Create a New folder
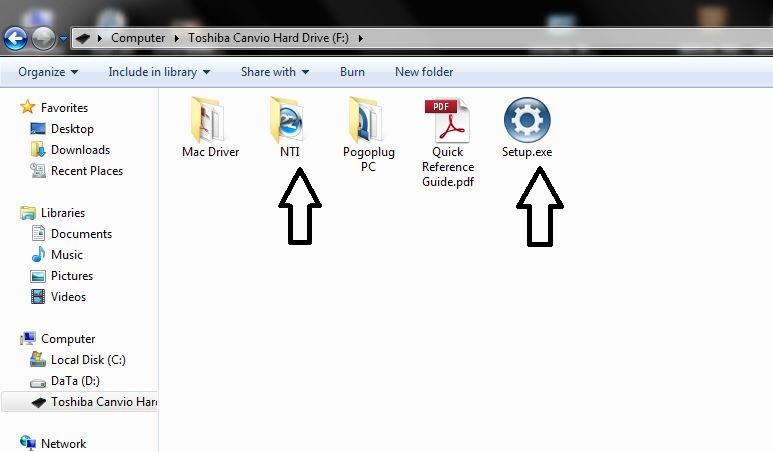Image resolution: width=773 pixels, height=452 pixels. (x=424, y=72)
